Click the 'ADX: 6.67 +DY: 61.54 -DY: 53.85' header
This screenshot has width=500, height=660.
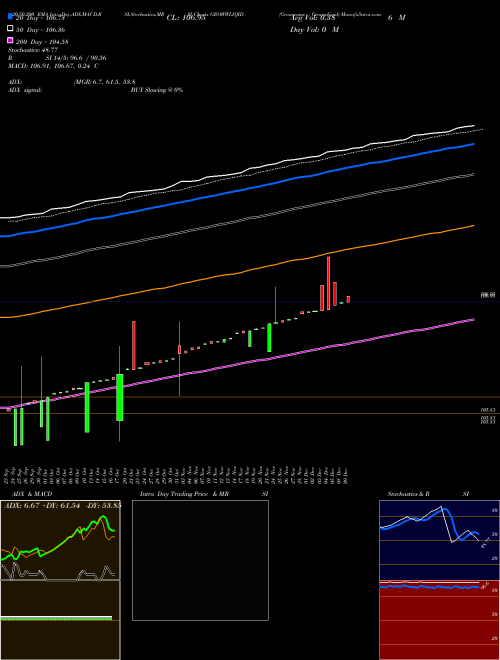(62, 506)
